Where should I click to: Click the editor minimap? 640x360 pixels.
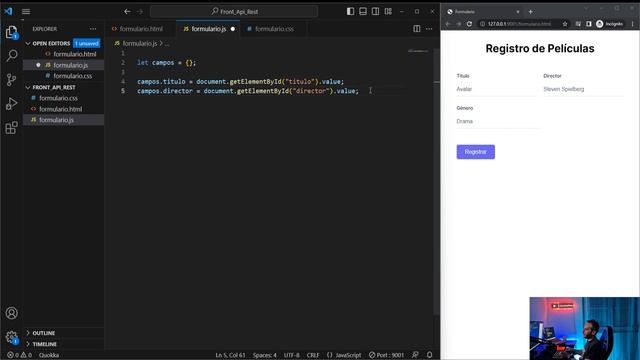418,51
